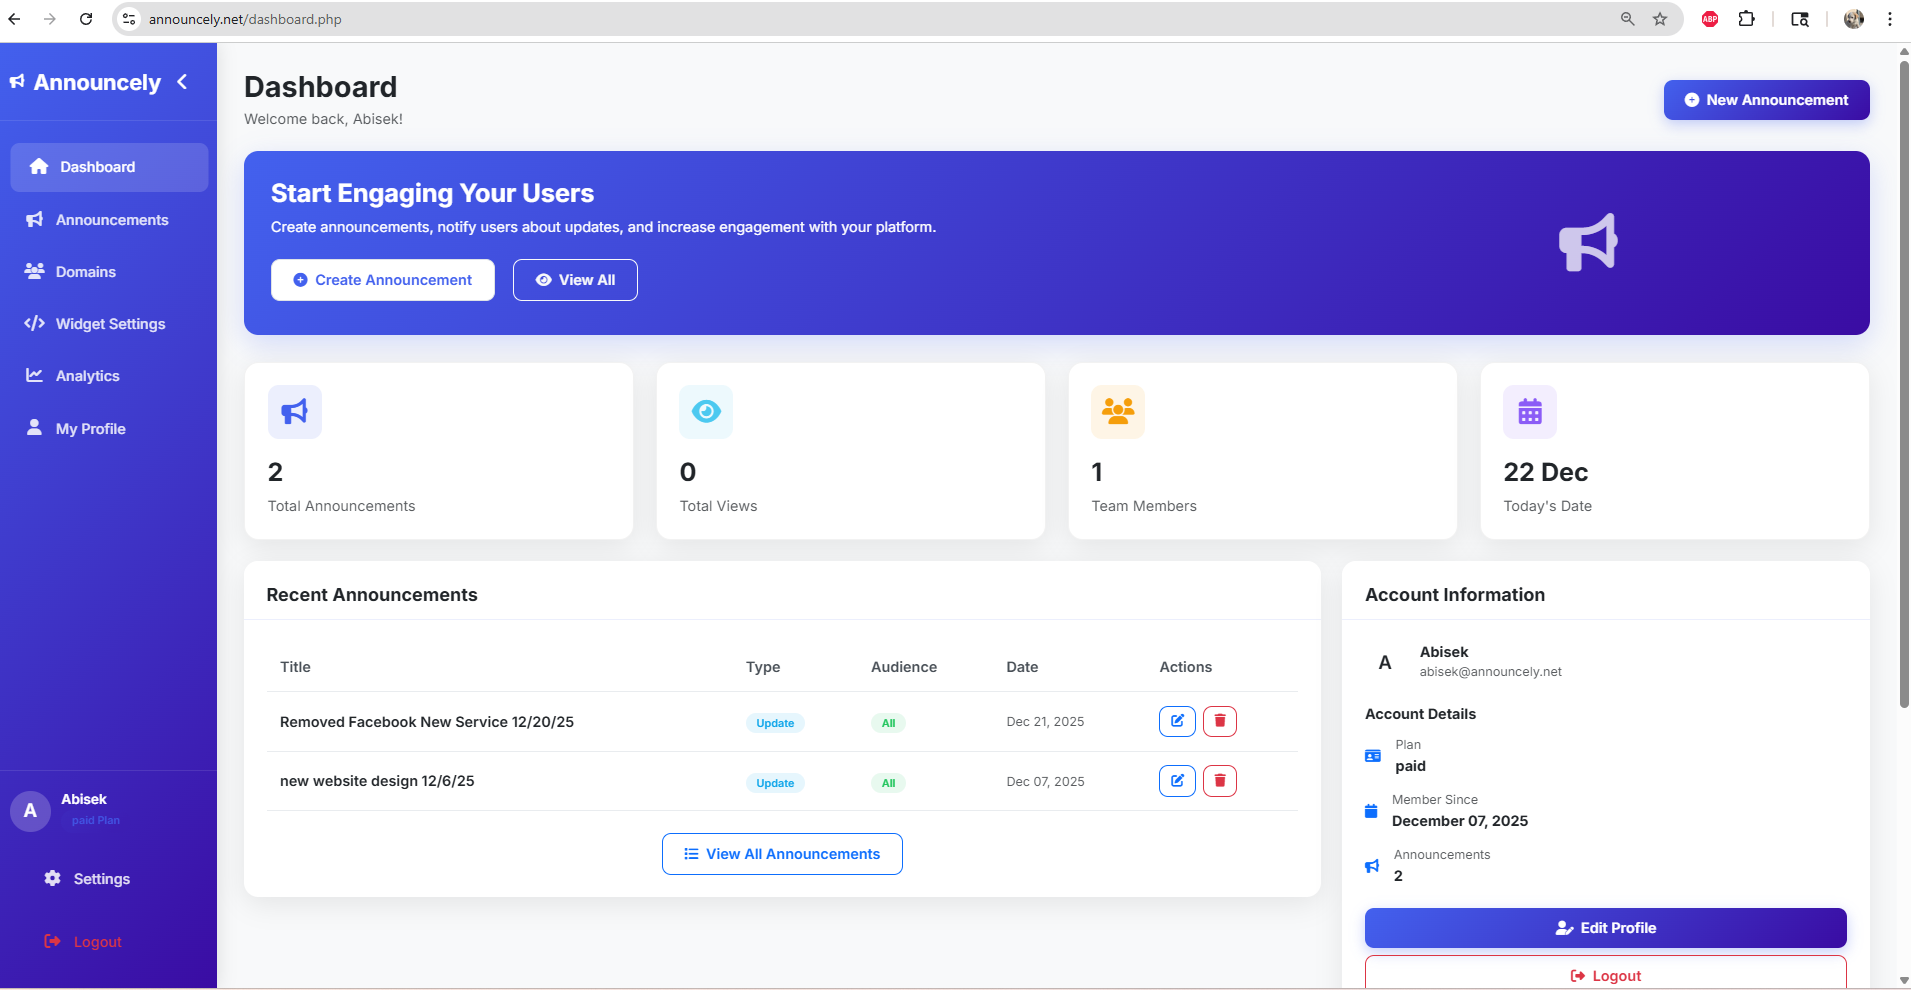
Task: Click the Total Announcements megaphone icon
Action: pyautogui.click(x=295, y=412)
